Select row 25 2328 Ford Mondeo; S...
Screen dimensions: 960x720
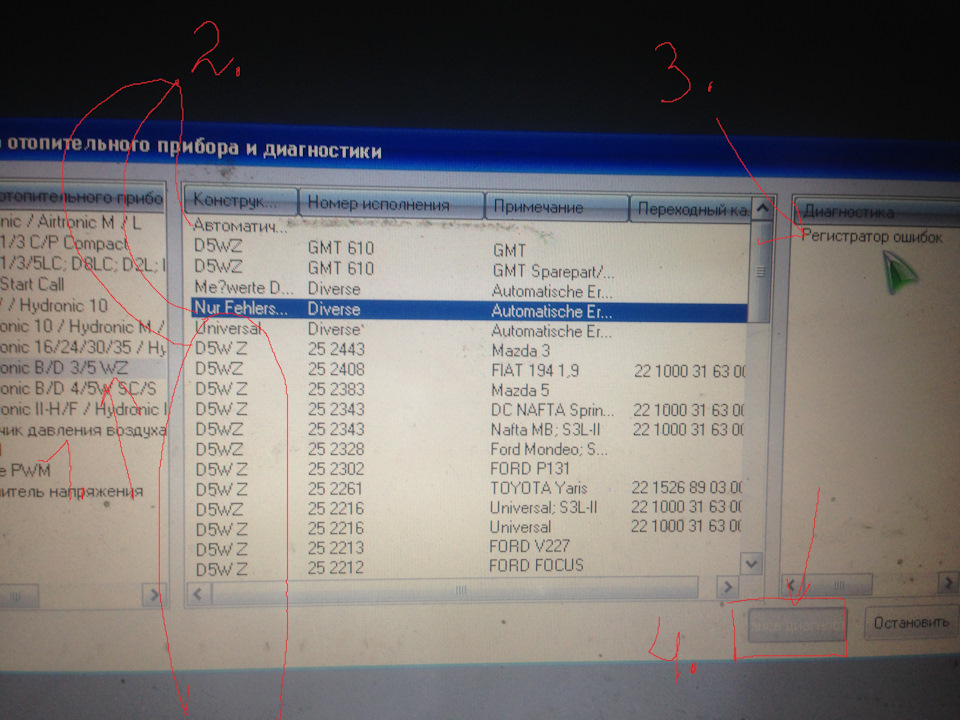[x=468, y=449]
